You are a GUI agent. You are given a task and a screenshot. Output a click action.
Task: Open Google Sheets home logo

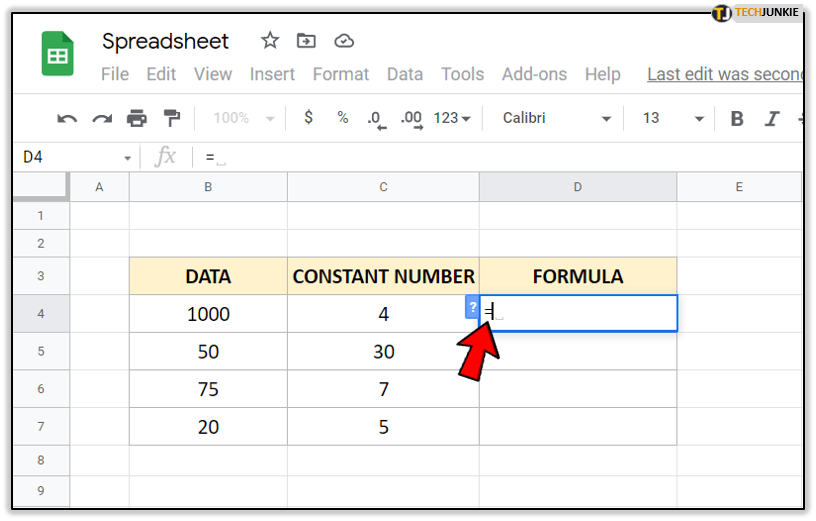coord(58,54)
